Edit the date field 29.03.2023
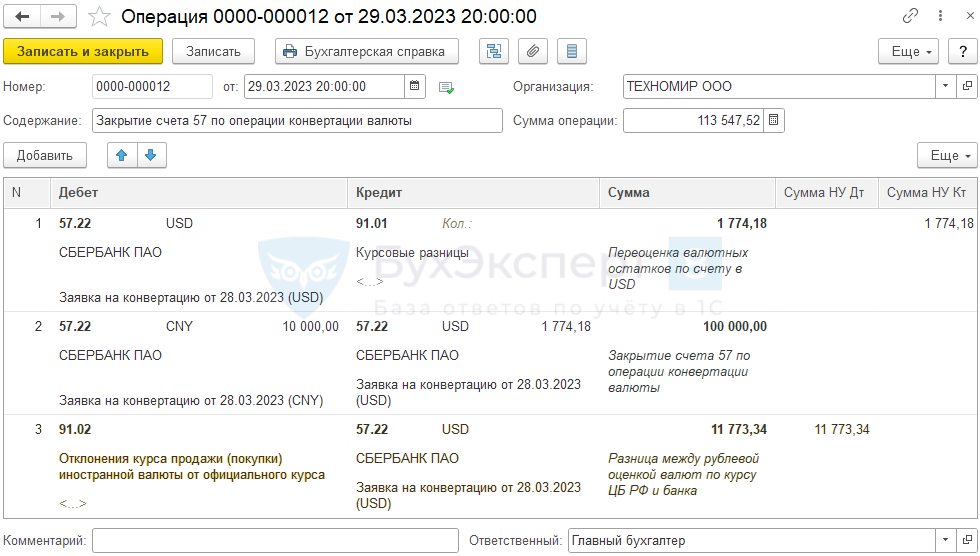Screen dimensions: 980x556 click(324, 86)
